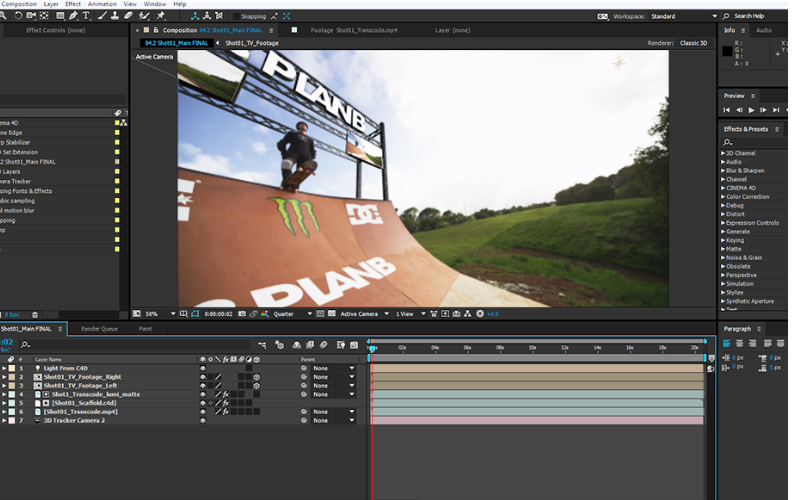Expand the Shot01_TV_Footage_Right layer
This screenshot has height=500, width=800.
coord(4,377)
